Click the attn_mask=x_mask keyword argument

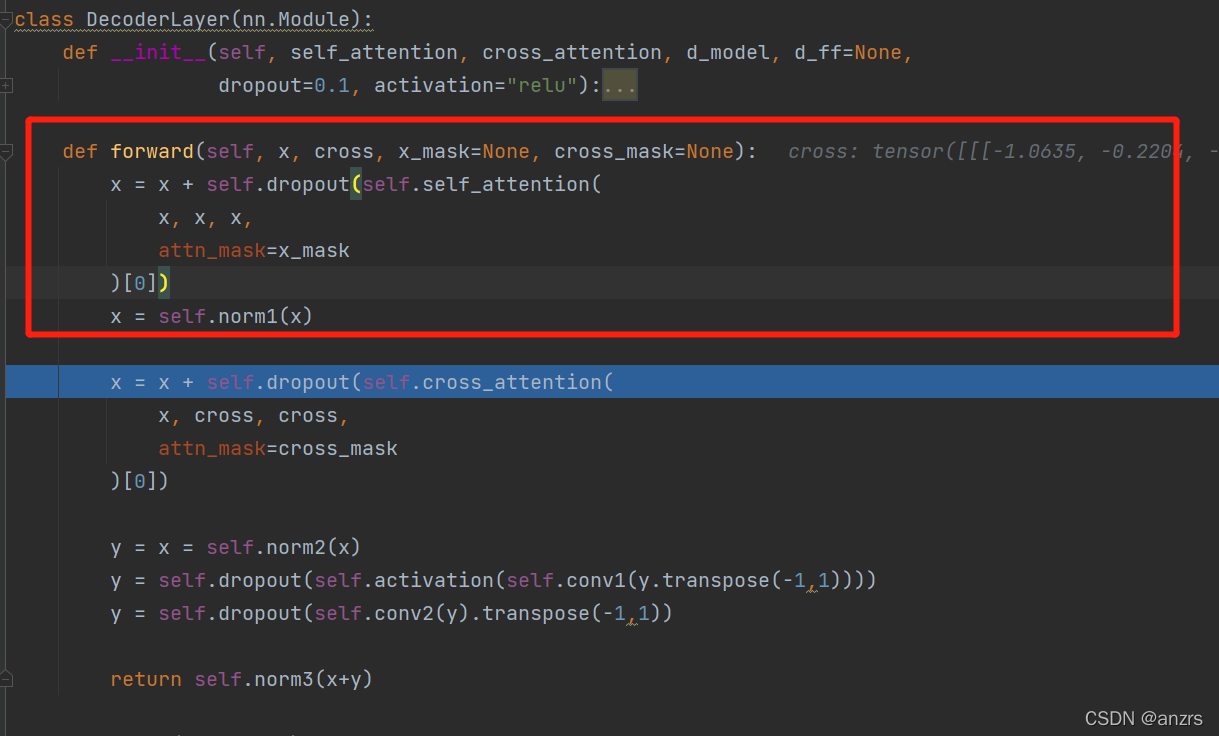pos(254,250)
